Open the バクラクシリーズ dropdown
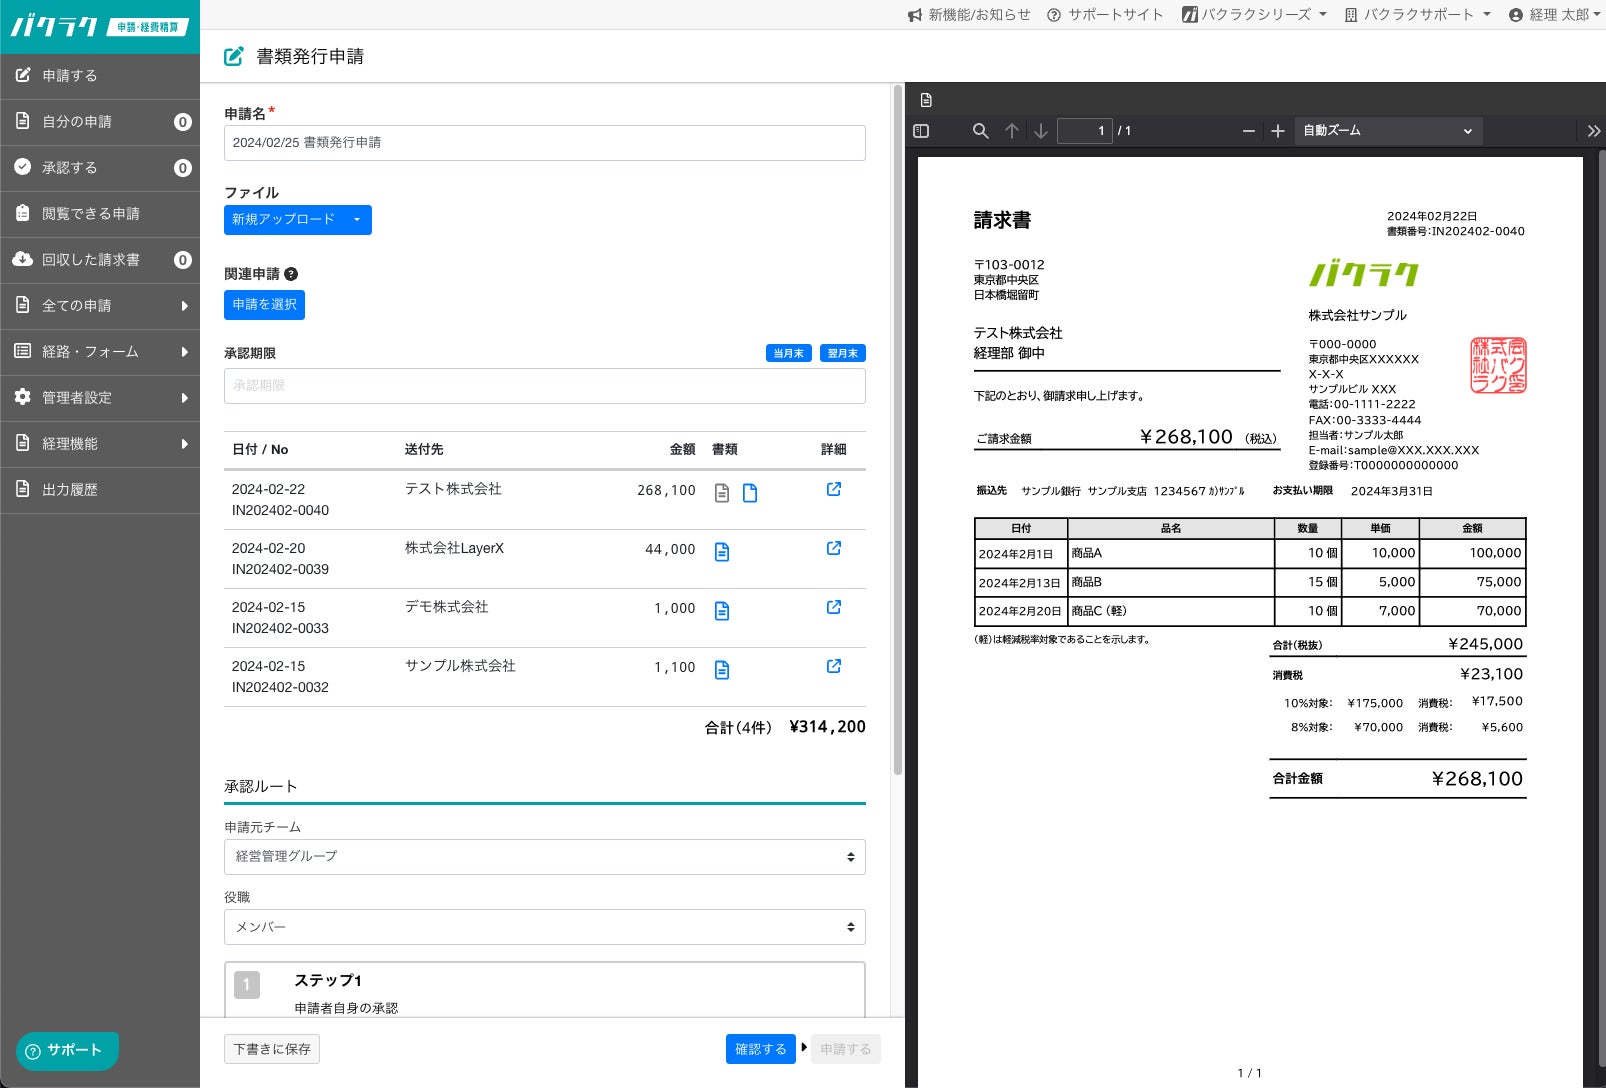Screen dimensions: 1606x1088 pyautogui.click(x=1255, y=15)
